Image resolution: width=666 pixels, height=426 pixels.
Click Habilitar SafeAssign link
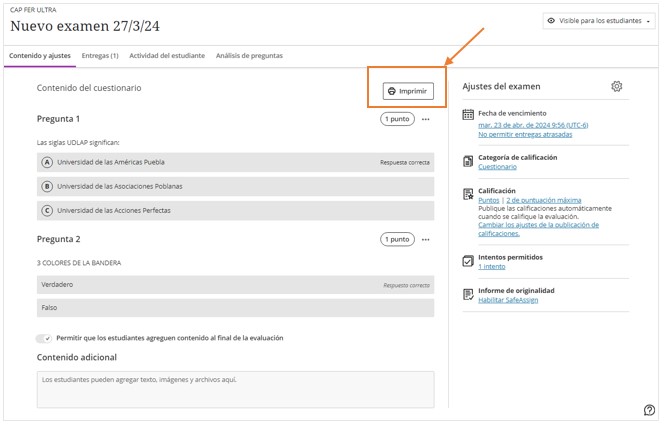508,300
